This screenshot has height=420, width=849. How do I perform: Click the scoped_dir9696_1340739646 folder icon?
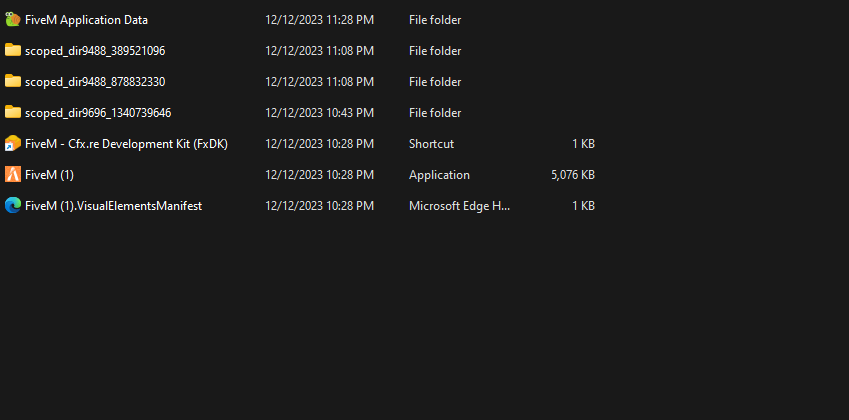coord(13,112)
